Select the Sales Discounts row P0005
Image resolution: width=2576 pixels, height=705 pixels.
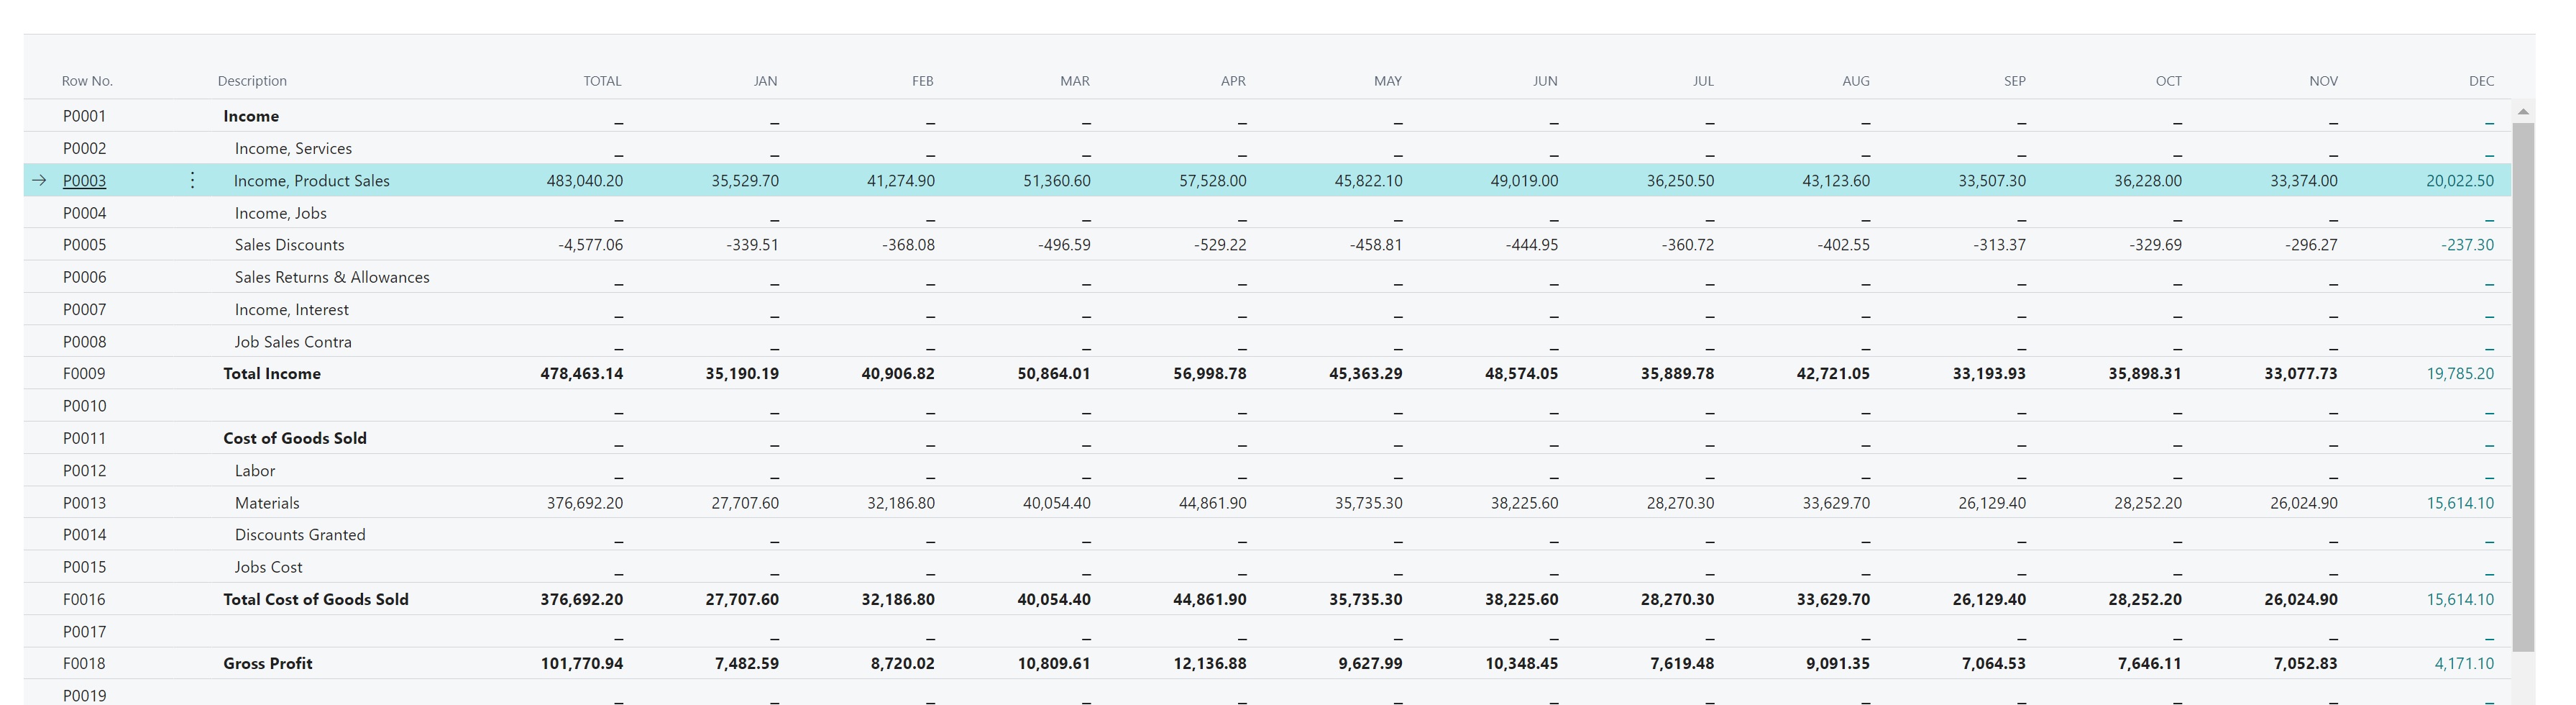tap(289, 244)
